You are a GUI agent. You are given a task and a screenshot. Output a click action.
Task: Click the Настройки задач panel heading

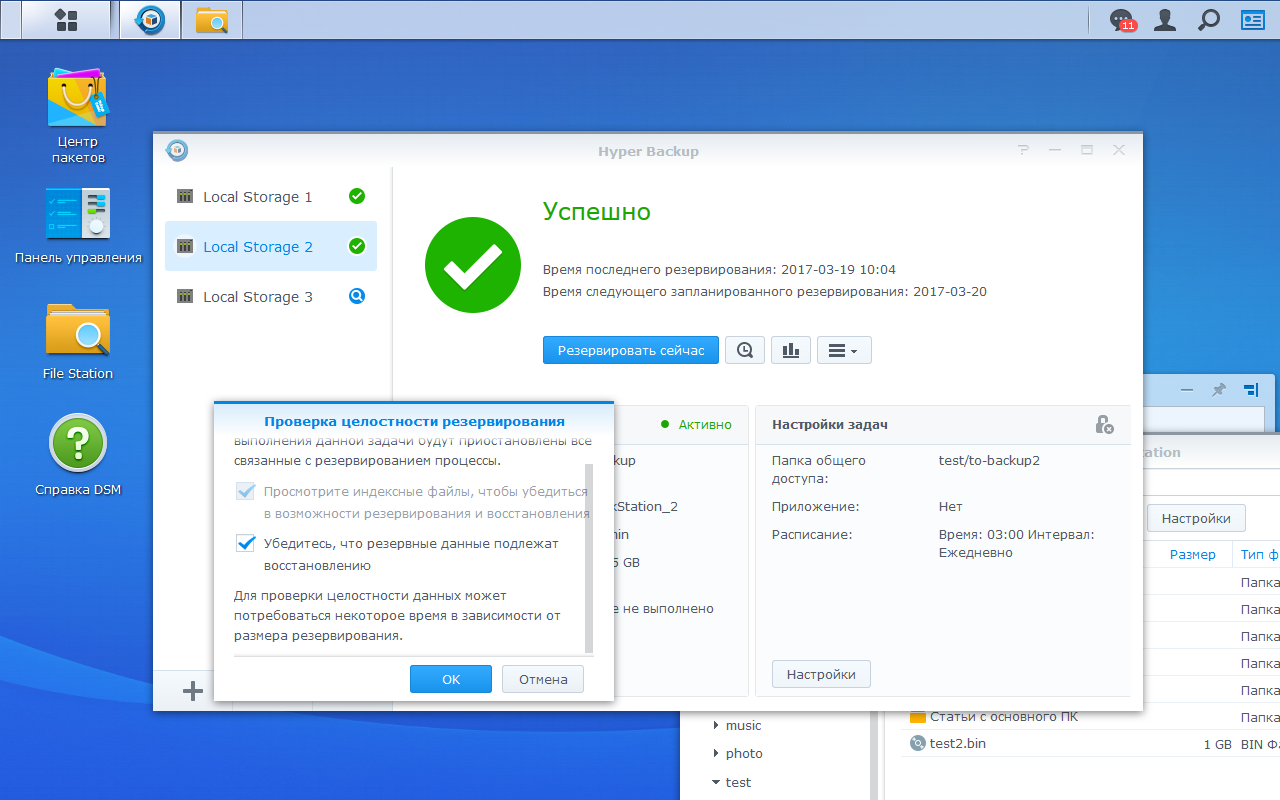(830, 425)
